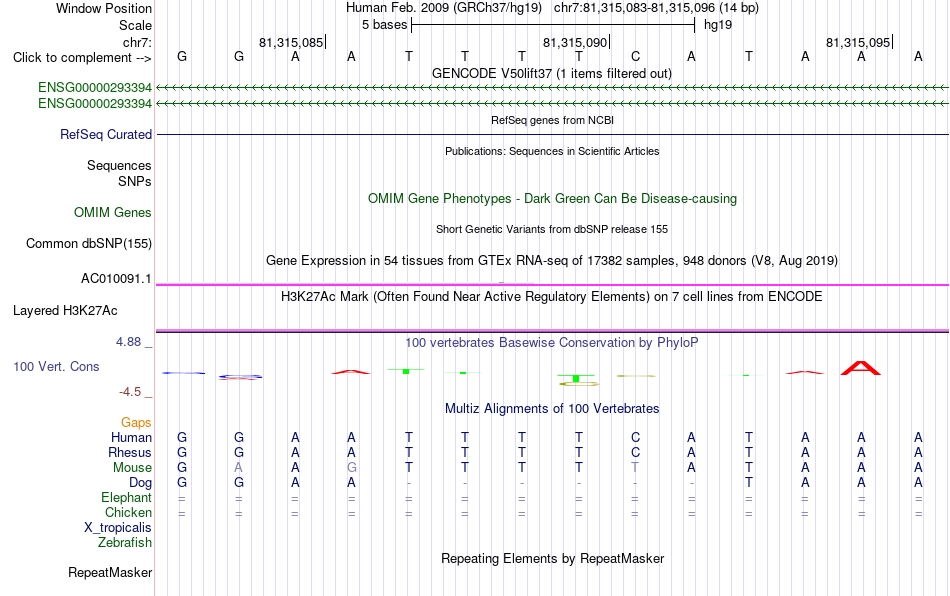The height and width of the screenshot is (596, 950).
Task: Click the second ENSG00000293394 gene label
Action: click(x=95, y=104)
